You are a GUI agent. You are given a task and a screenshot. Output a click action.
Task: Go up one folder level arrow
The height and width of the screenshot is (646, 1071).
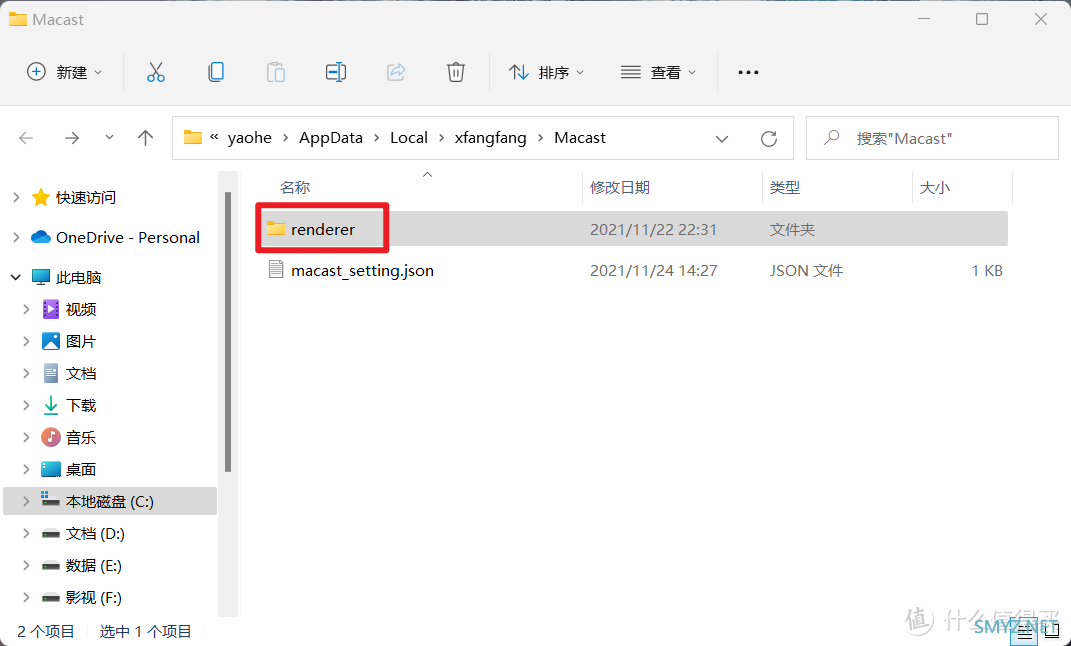(145, 138)
